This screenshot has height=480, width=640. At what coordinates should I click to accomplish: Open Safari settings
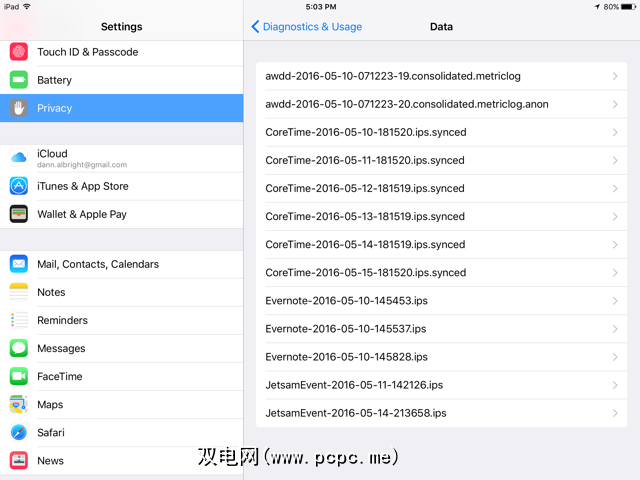coord(122,433)
